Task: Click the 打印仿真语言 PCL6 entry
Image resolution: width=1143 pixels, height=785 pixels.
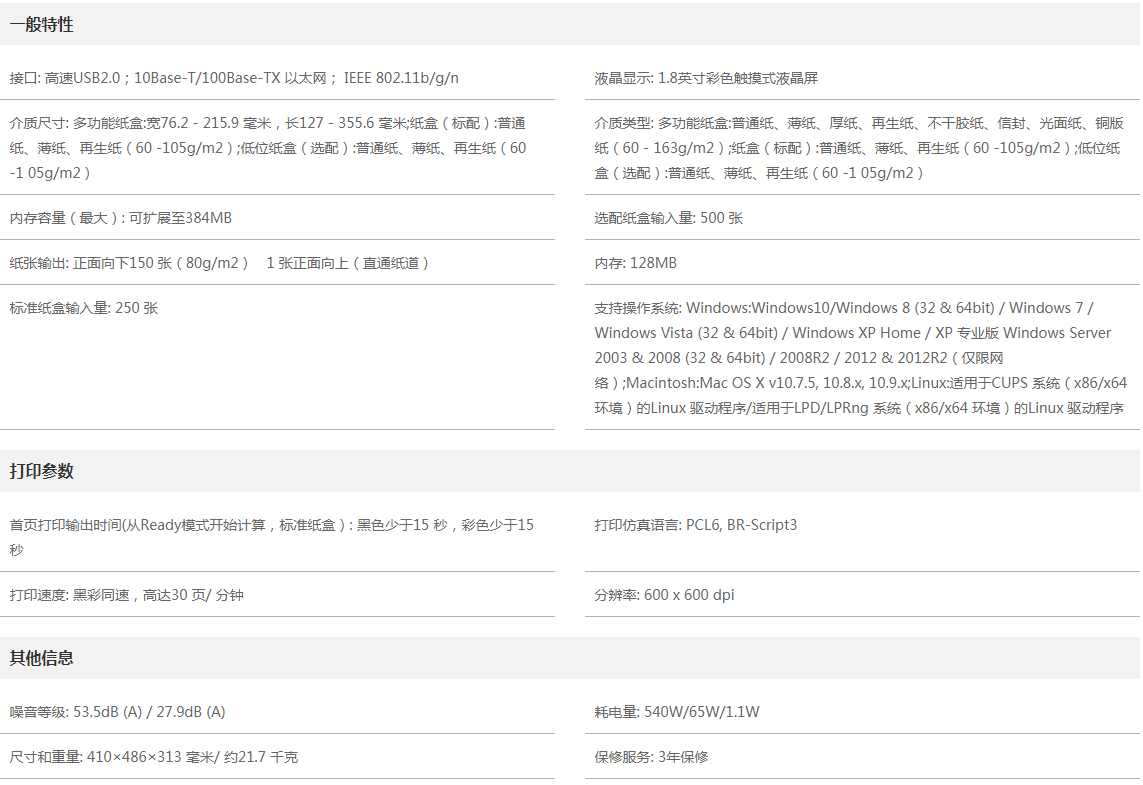Action: (x=695, y=525)
